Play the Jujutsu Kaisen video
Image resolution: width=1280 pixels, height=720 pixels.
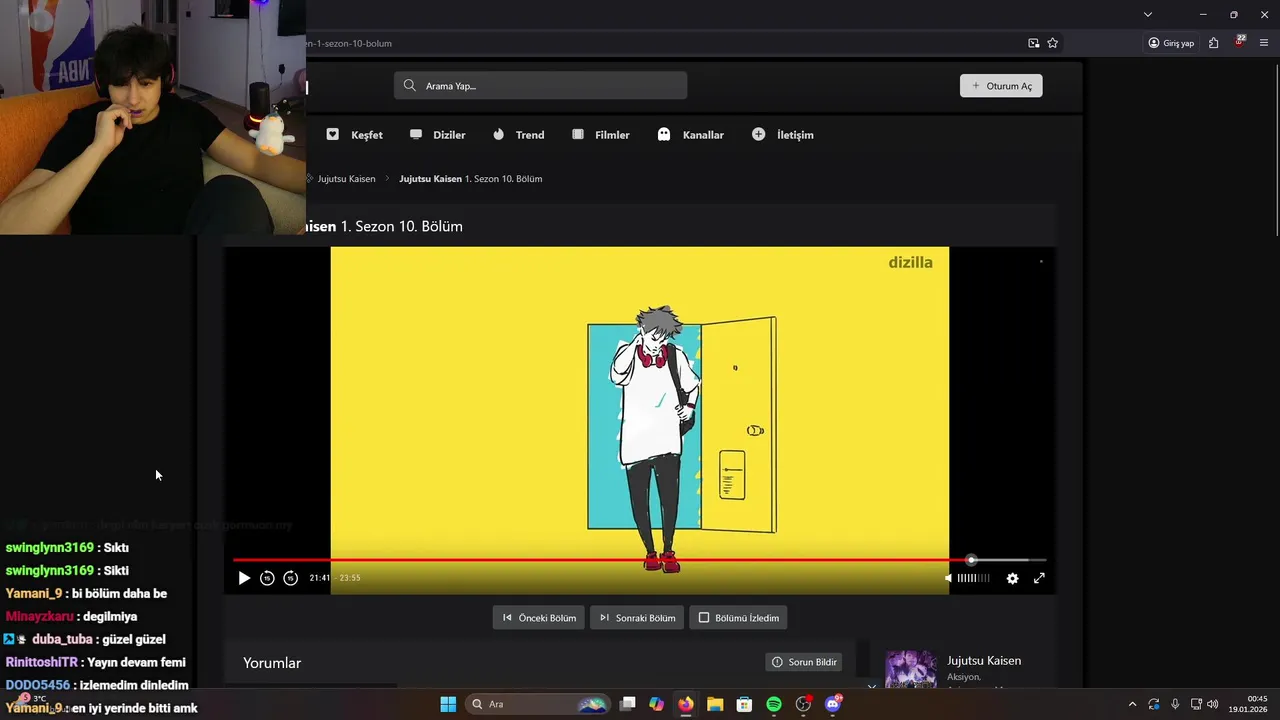coord(244,578)
